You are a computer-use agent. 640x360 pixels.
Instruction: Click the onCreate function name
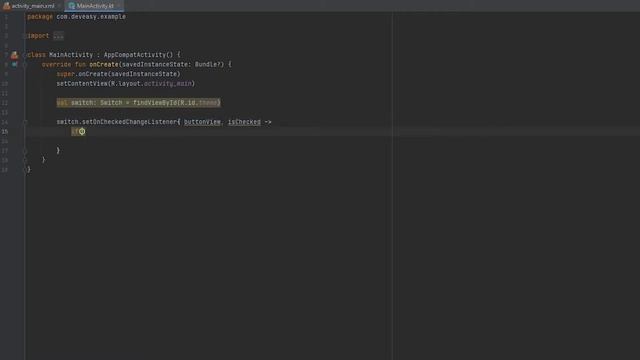click(104, 64)
